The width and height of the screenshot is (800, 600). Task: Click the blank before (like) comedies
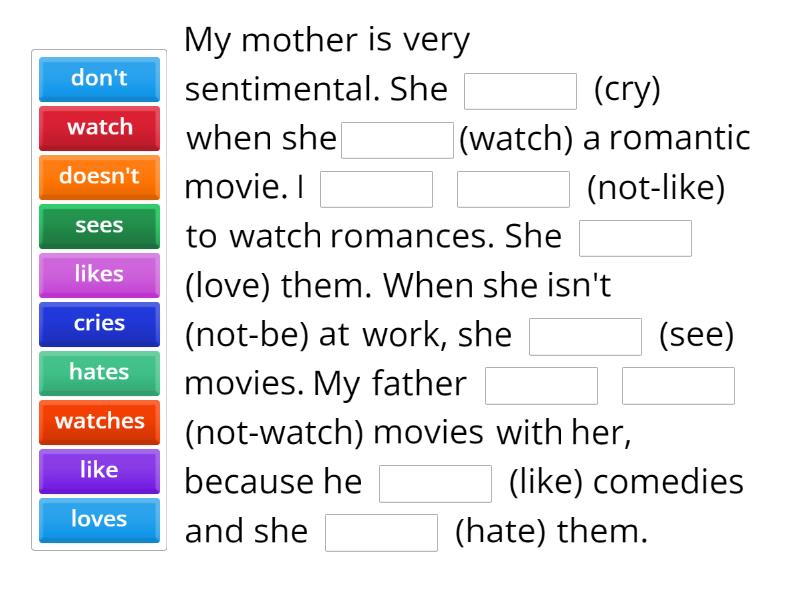[x=436, y=483]
